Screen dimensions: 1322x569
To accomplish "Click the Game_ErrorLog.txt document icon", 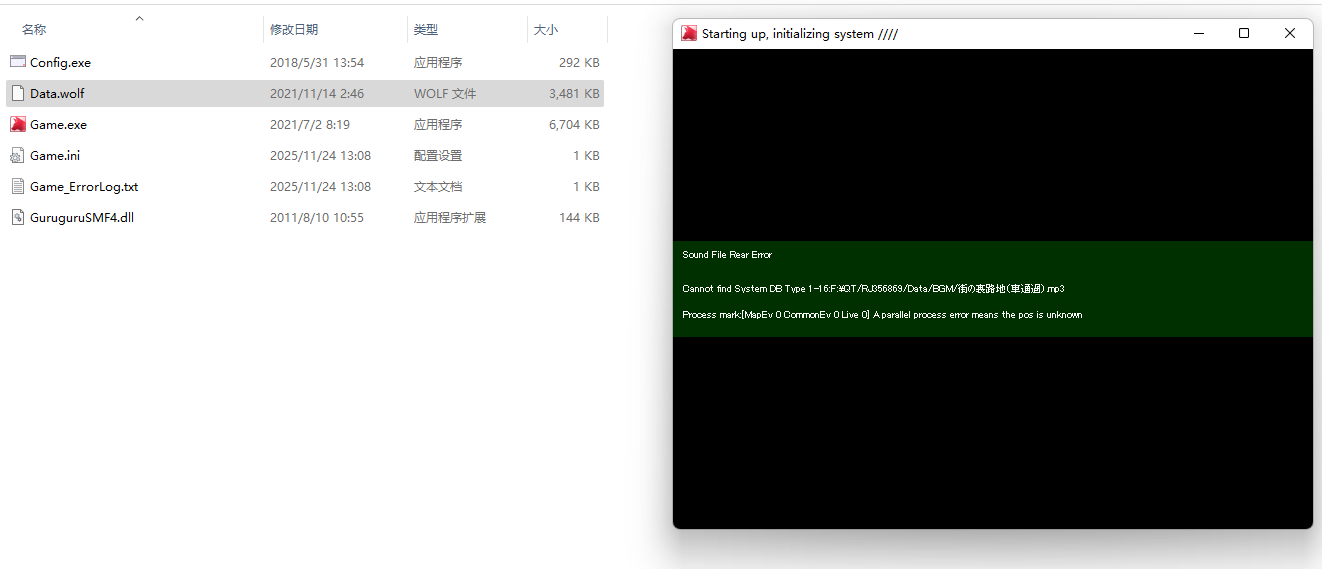I will click(x=17, y=186).
